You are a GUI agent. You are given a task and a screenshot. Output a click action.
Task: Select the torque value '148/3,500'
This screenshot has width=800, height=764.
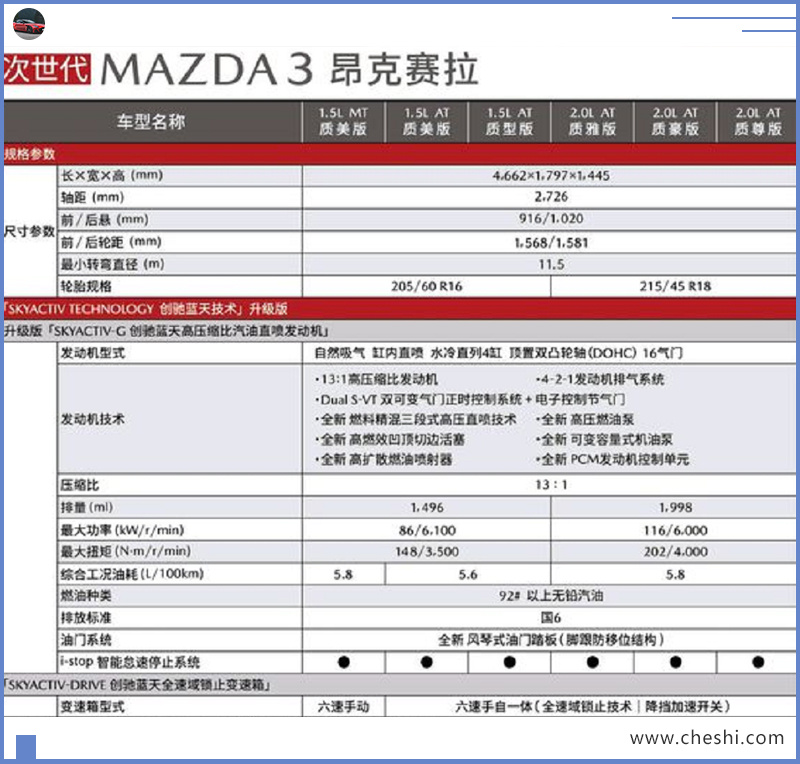click(427, 552)
